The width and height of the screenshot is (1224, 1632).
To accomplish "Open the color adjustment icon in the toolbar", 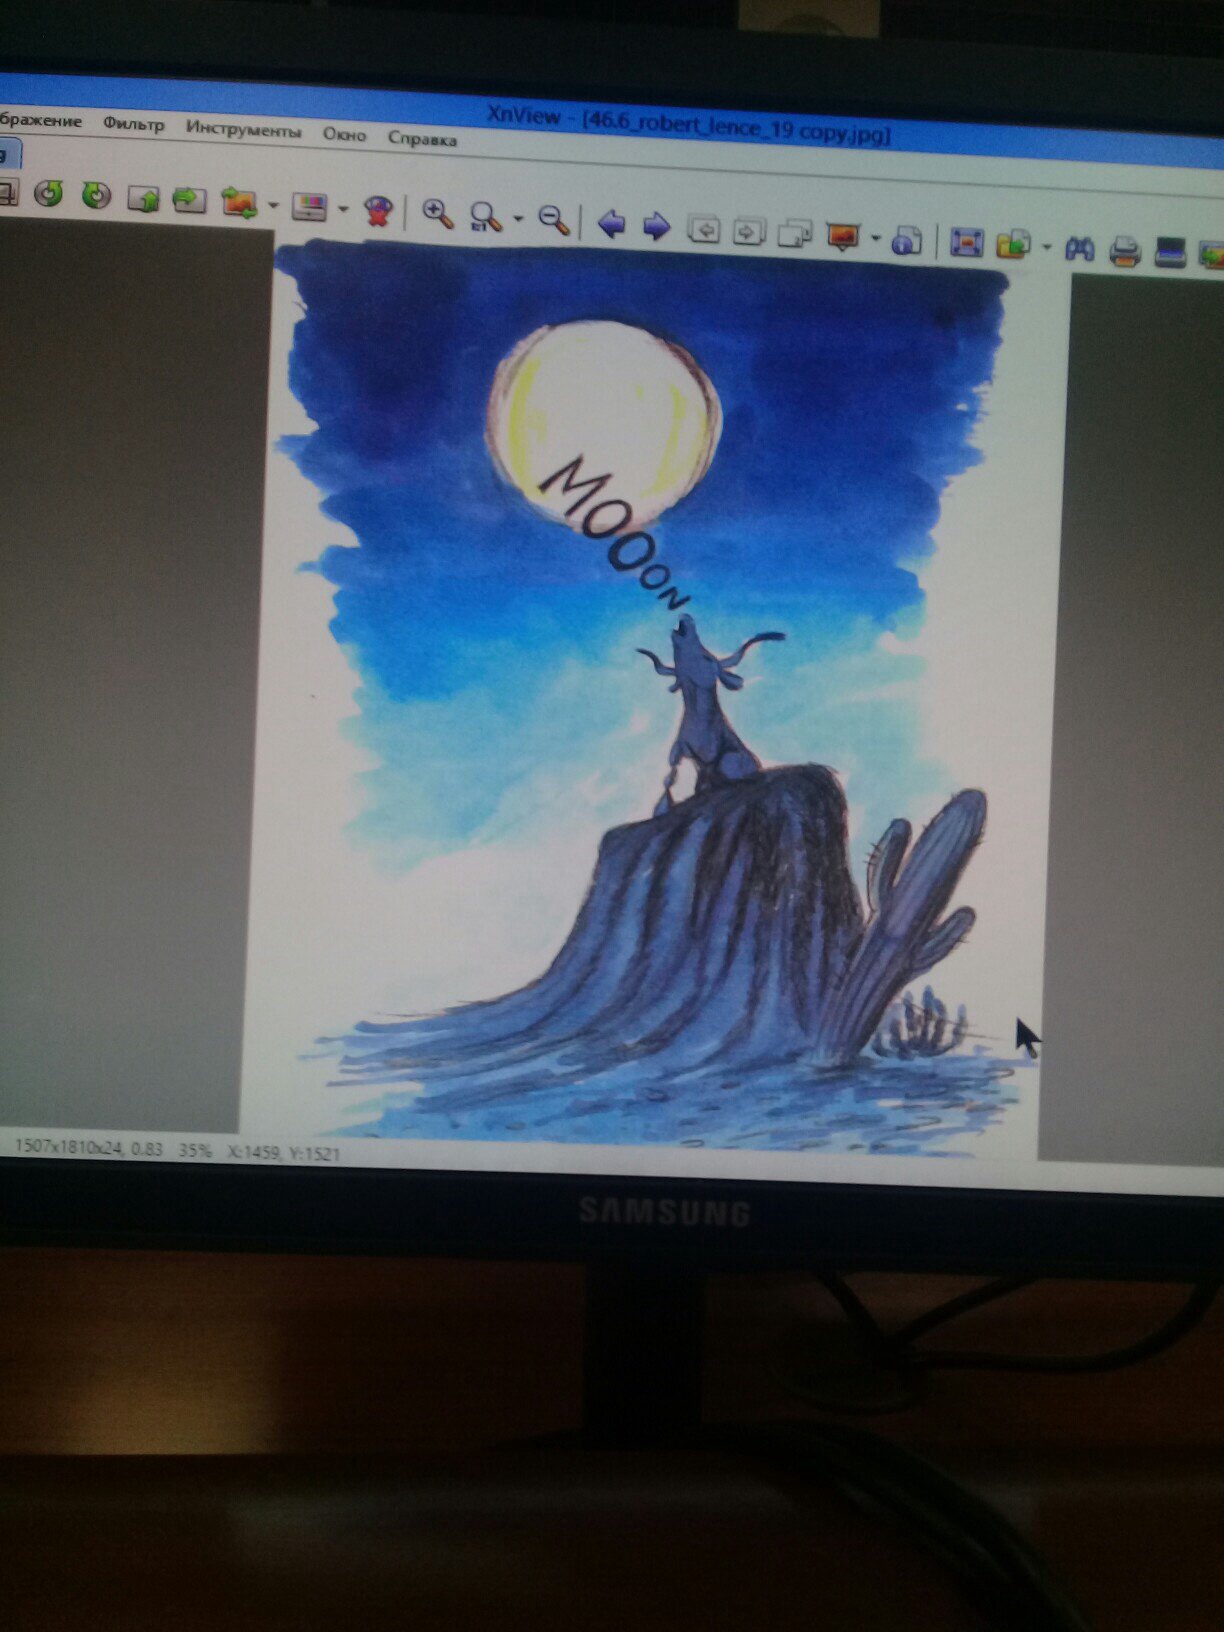I will point(310,207).
